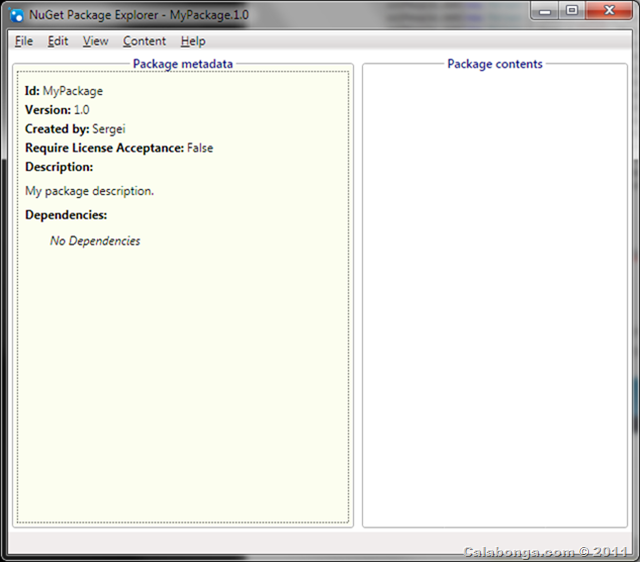Select the Id value MyPackage
640x562 pixels.
pos(73,91)
